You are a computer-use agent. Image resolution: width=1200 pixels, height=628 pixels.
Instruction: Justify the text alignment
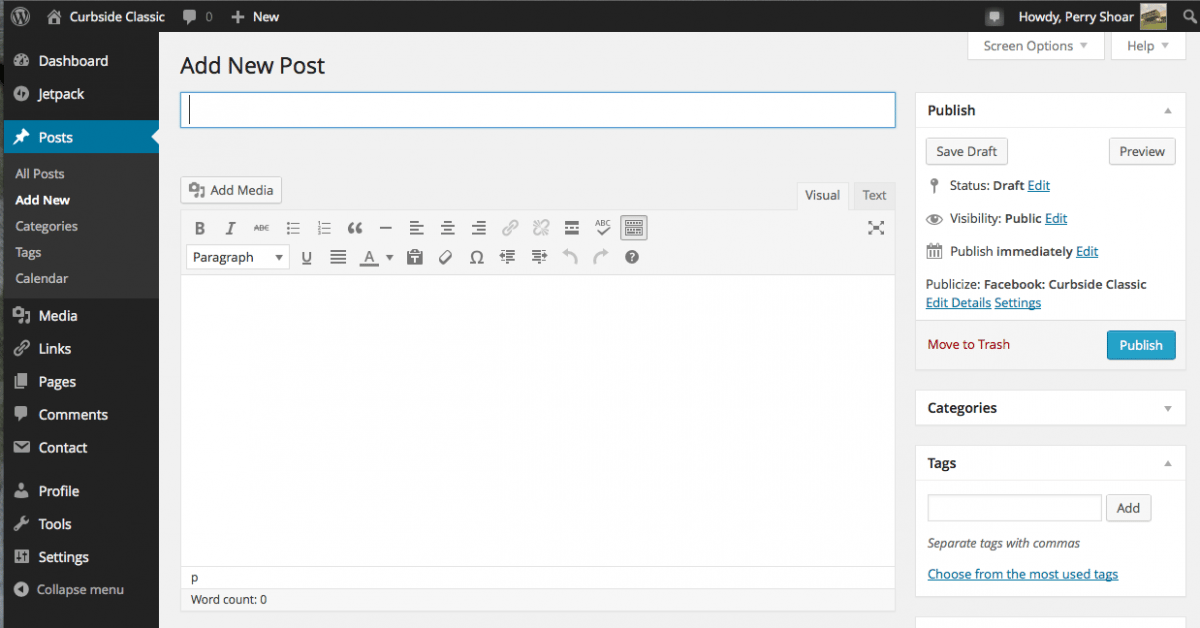point(338,257)
